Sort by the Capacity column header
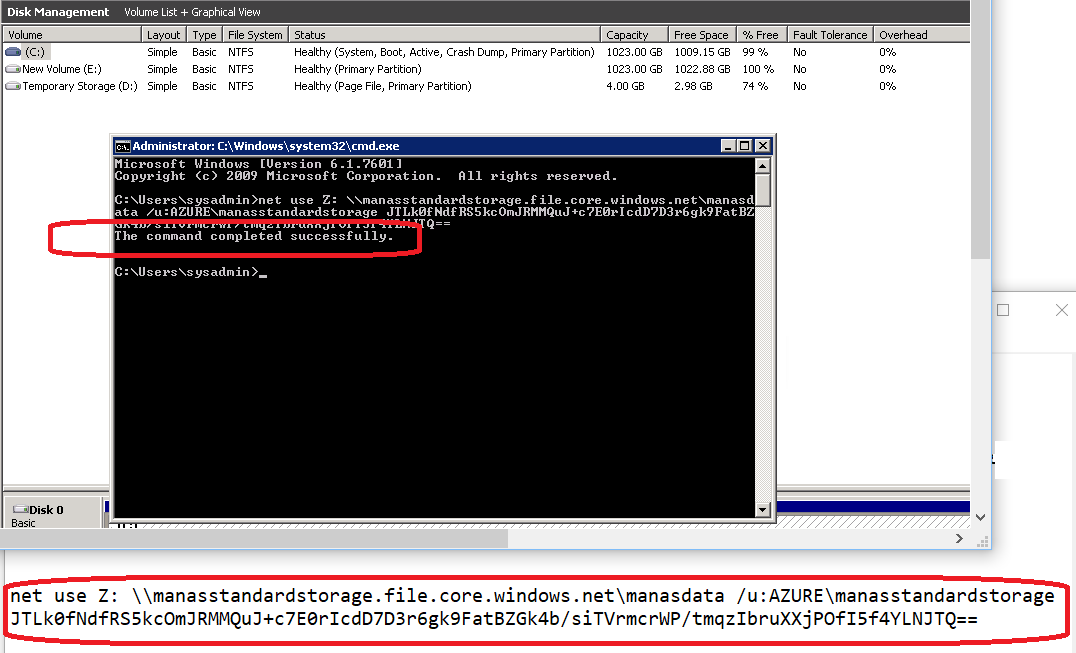 634,35
